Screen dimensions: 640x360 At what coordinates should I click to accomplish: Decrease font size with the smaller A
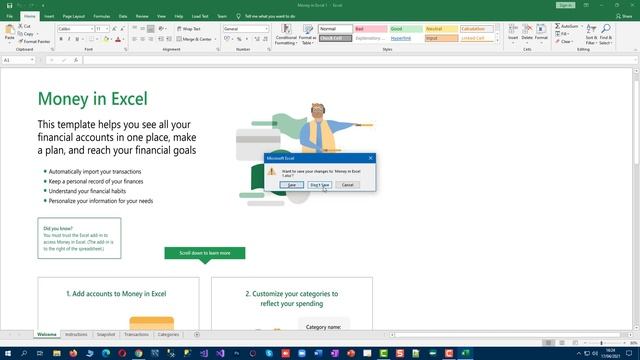coord(122,29)
